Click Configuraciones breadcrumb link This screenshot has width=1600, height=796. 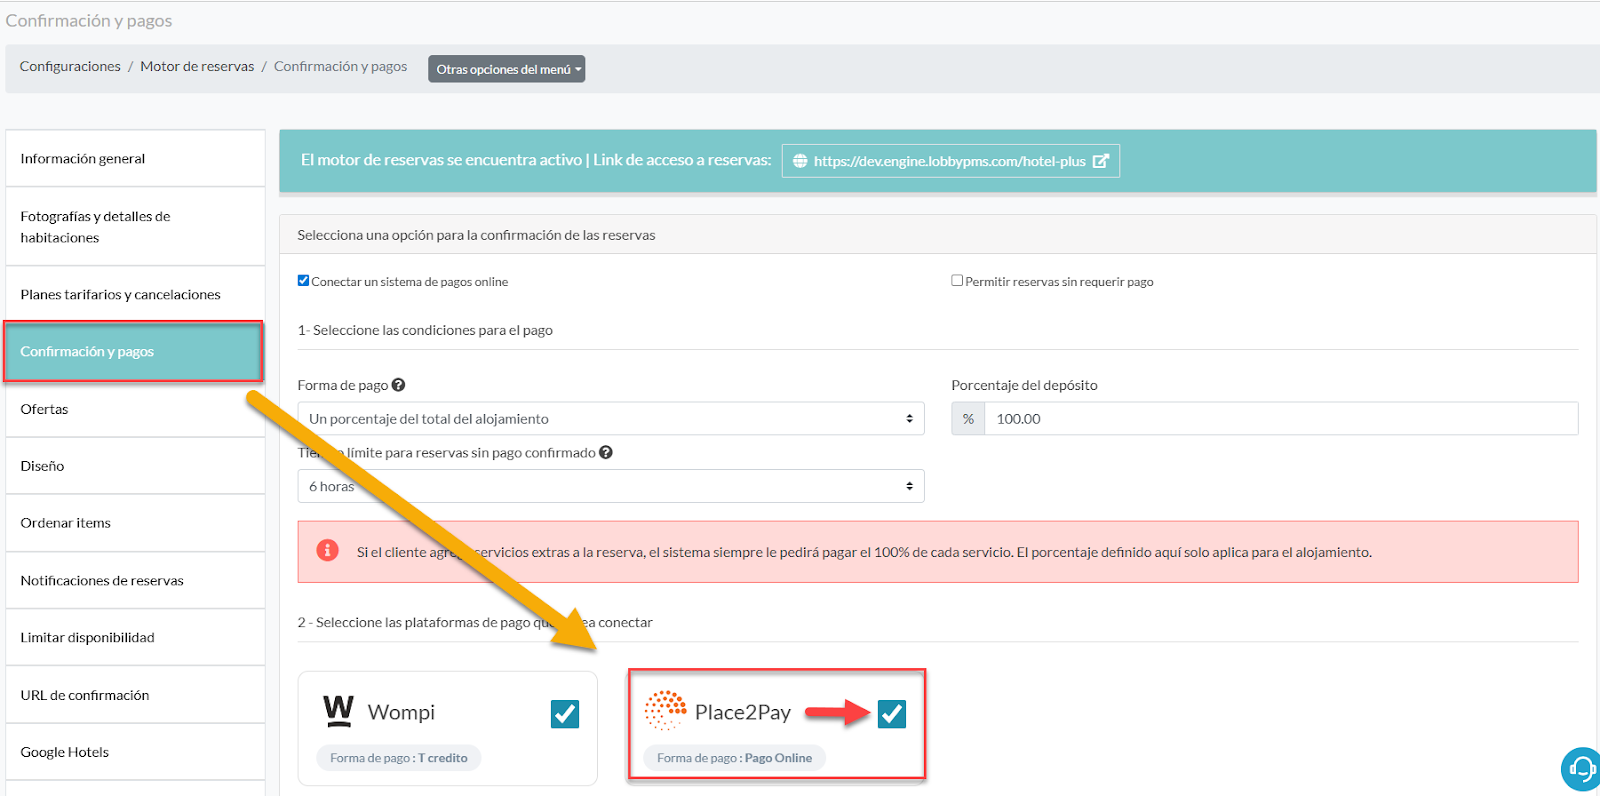pos(70,66)
